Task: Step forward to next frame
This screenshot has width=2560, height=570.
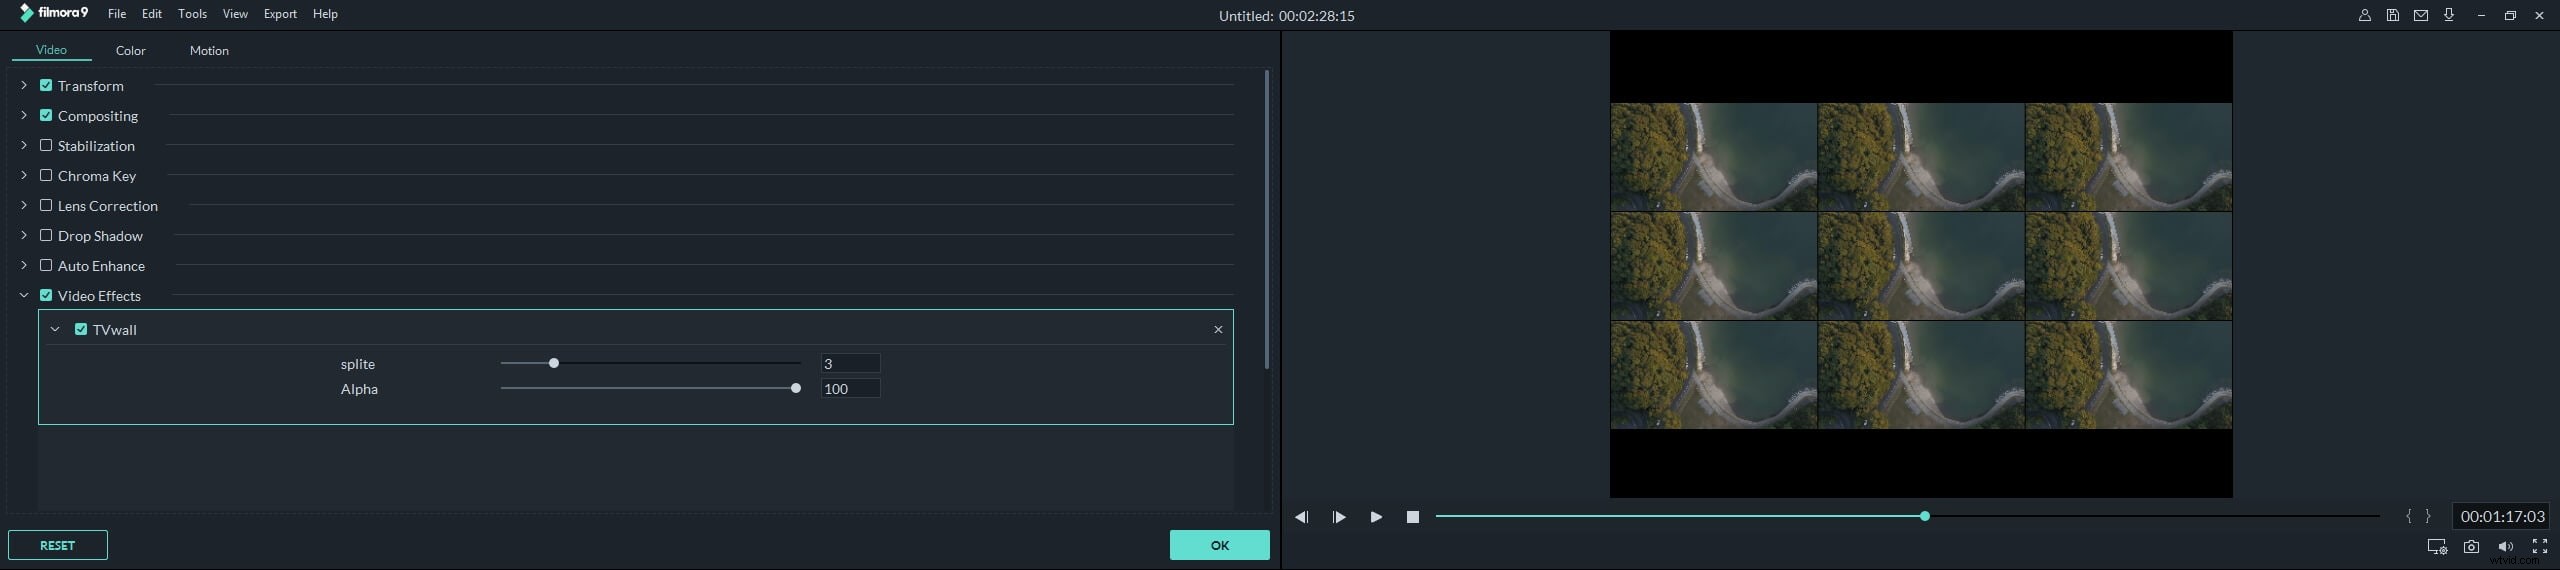Action: [1339, 517]
